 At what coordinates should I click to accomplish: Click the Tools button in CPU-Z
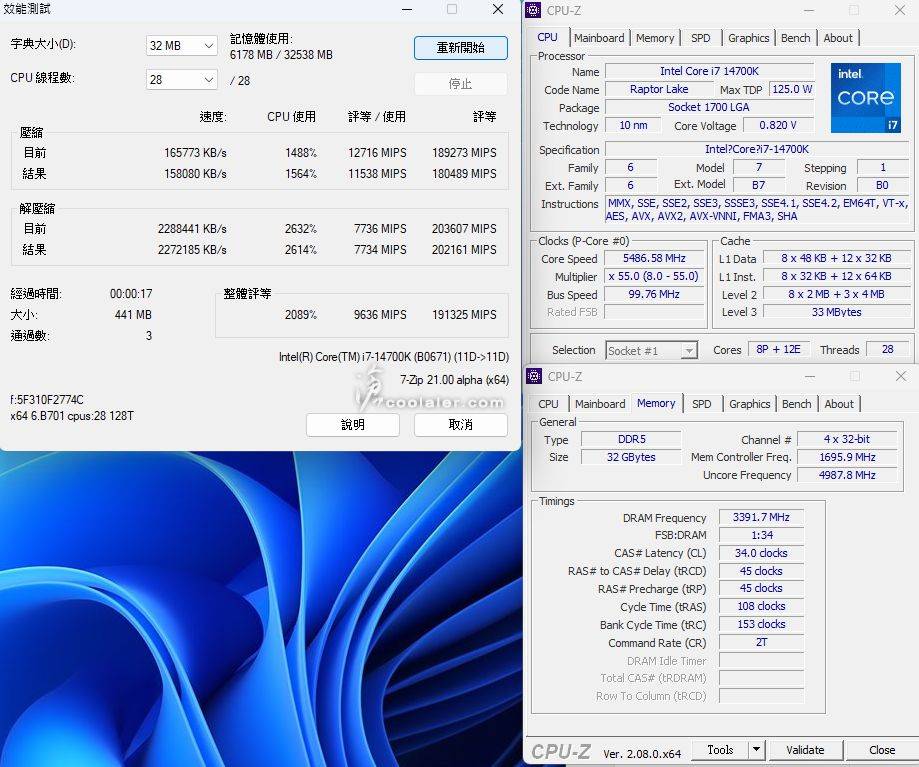pos(720,749)
